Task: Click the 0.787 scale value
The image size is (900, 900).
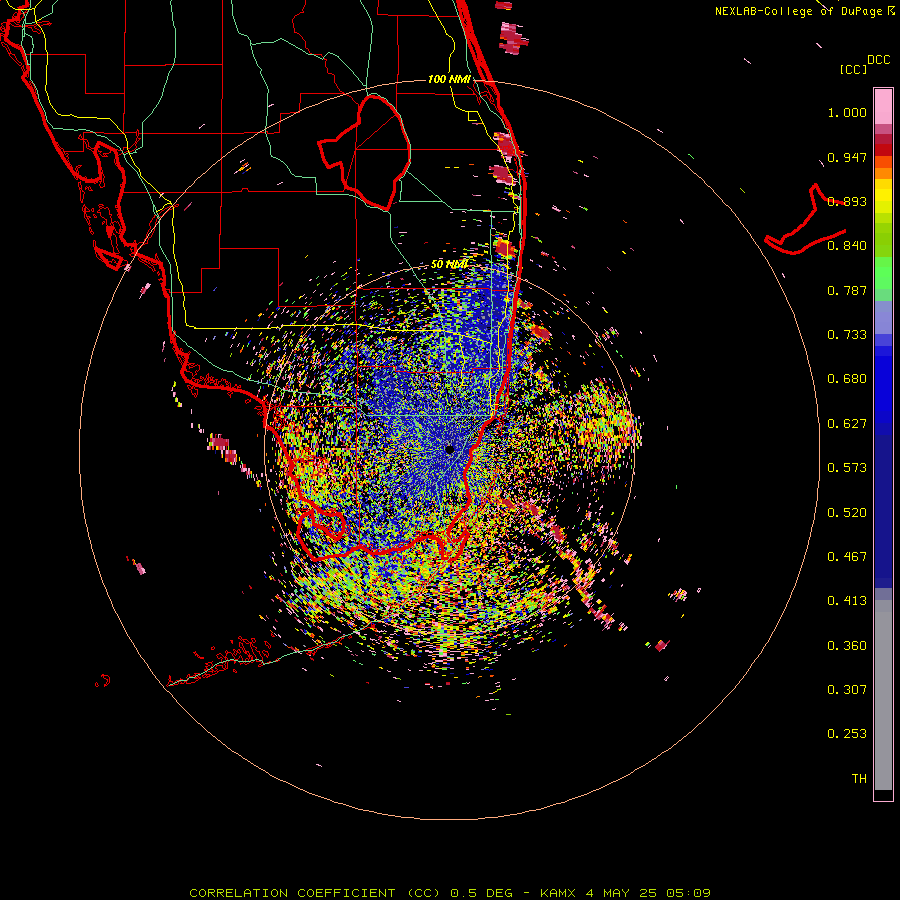Action: [x=847, y=290]
